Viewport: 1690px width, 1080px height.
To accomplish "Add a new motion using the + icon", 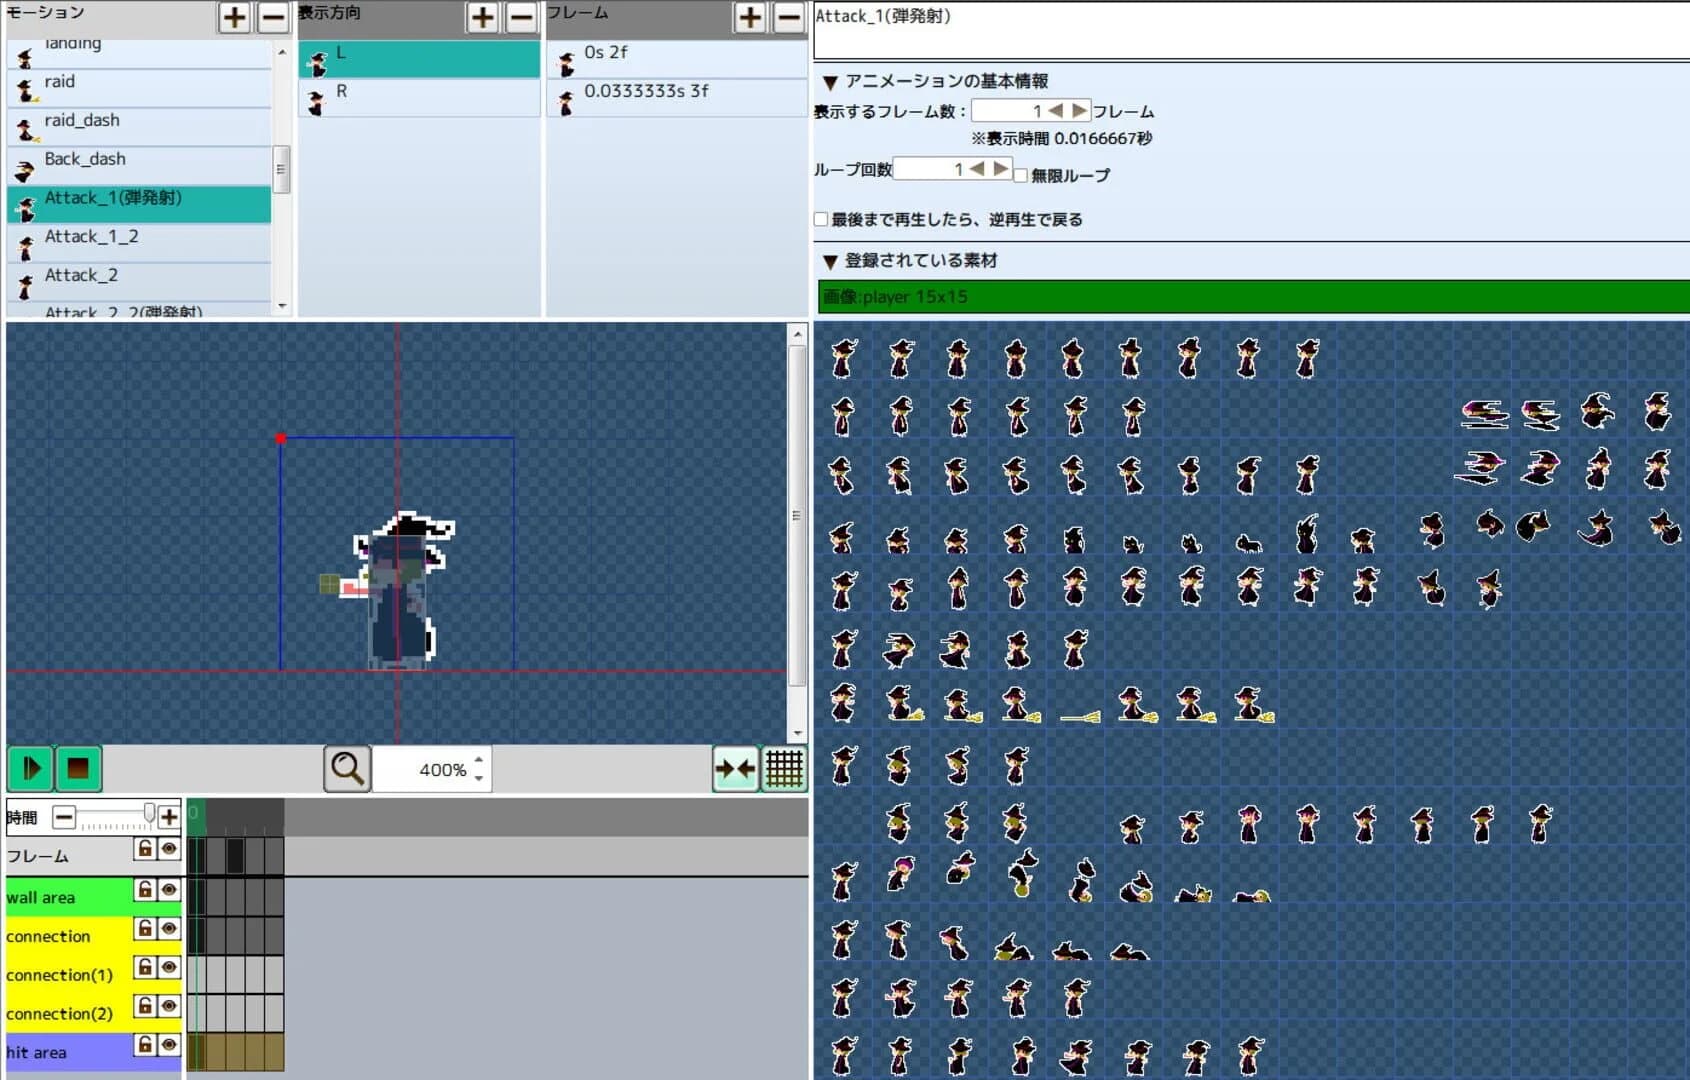I will [233, 17].
